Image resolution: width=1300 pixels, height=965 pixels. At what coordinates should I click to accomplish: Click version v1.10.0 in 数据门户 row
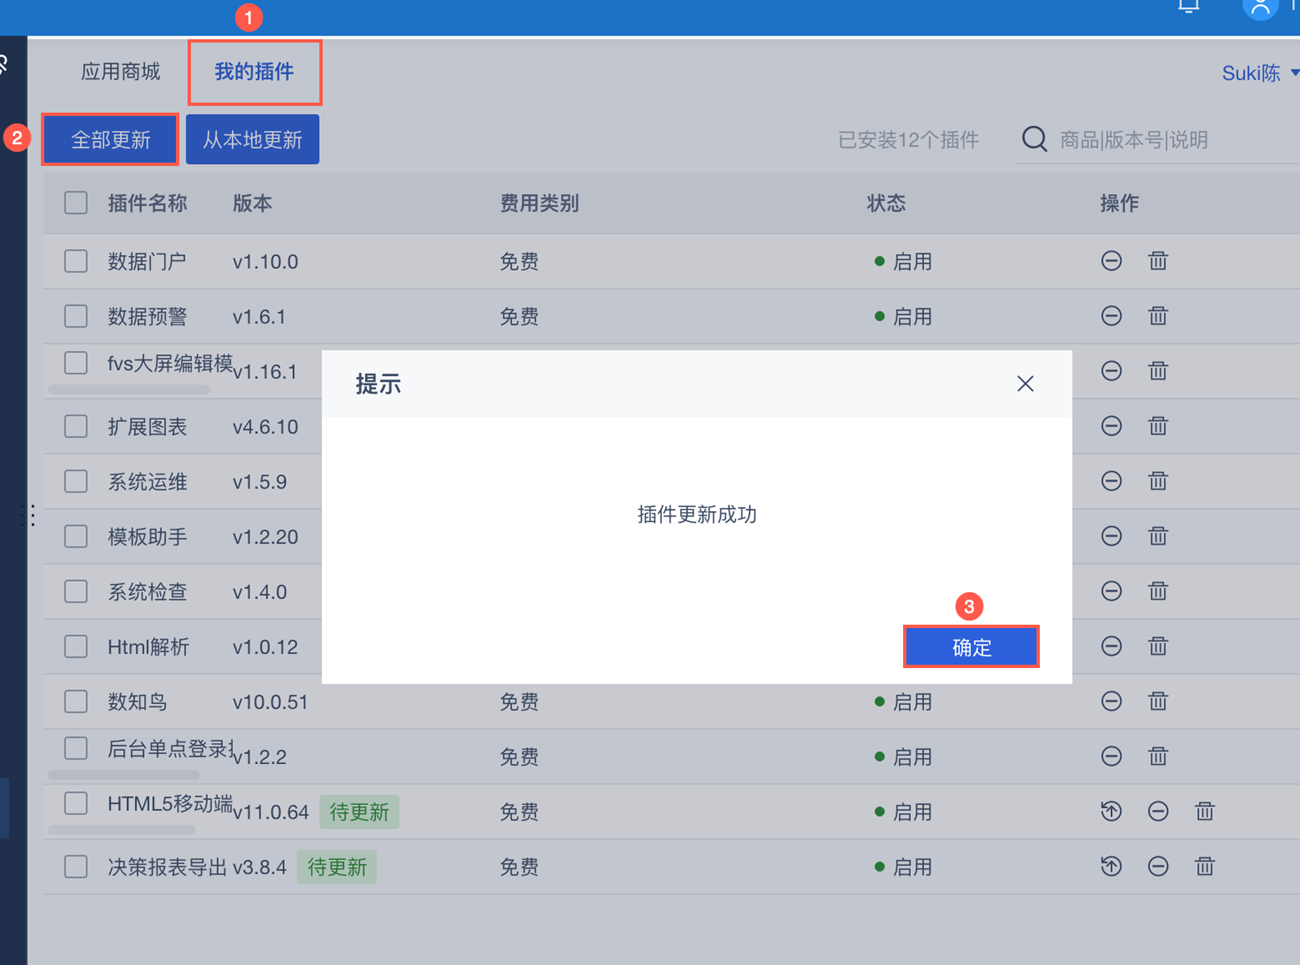click(265, 262)
